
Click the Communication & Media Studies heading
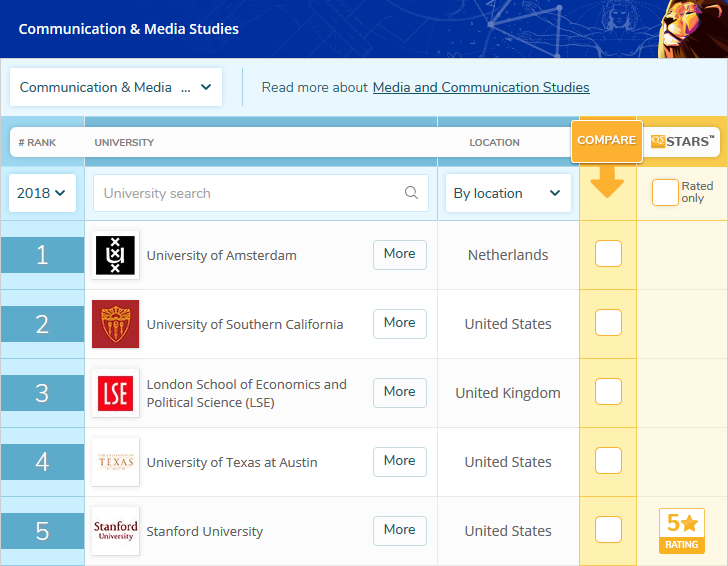(x=129, y=29)
